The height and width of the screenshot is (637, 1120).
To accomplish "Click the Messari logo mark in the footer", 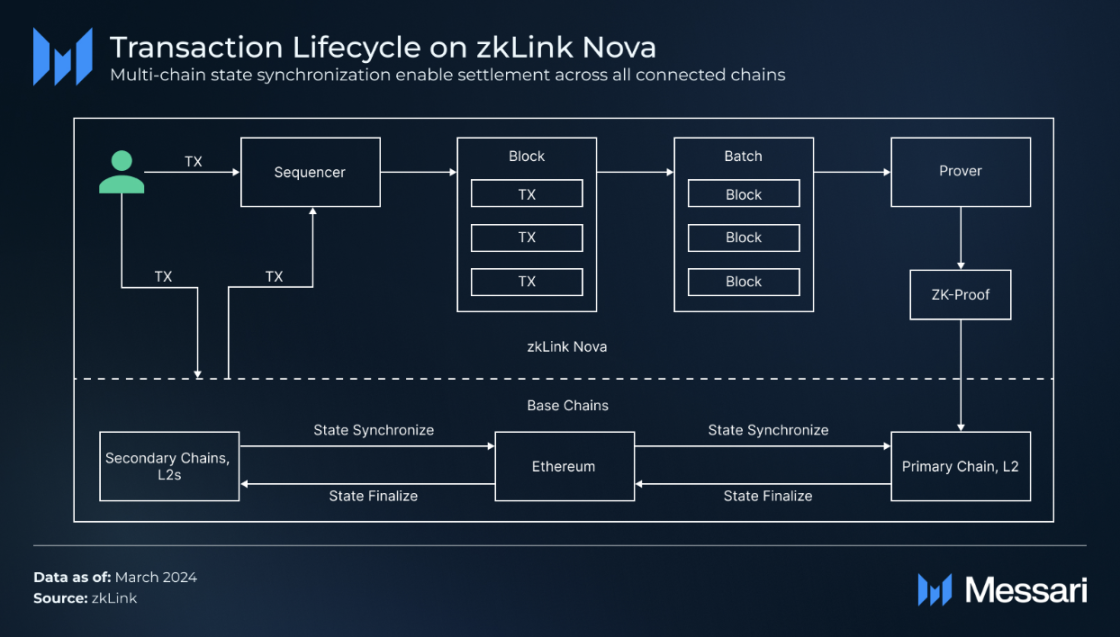I will point(935,590).
